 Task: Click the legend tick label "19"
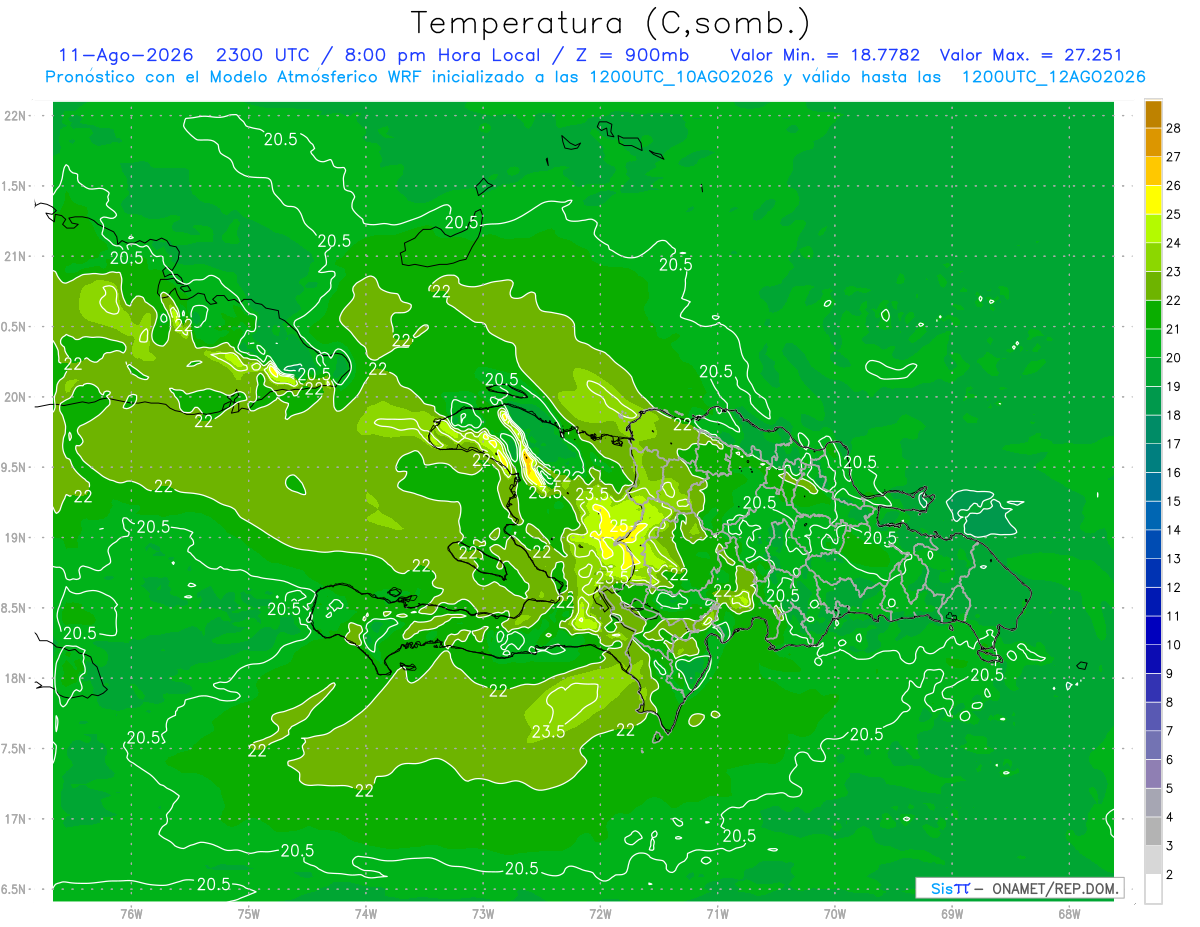pyautogui.click(x=1173, y=386)
